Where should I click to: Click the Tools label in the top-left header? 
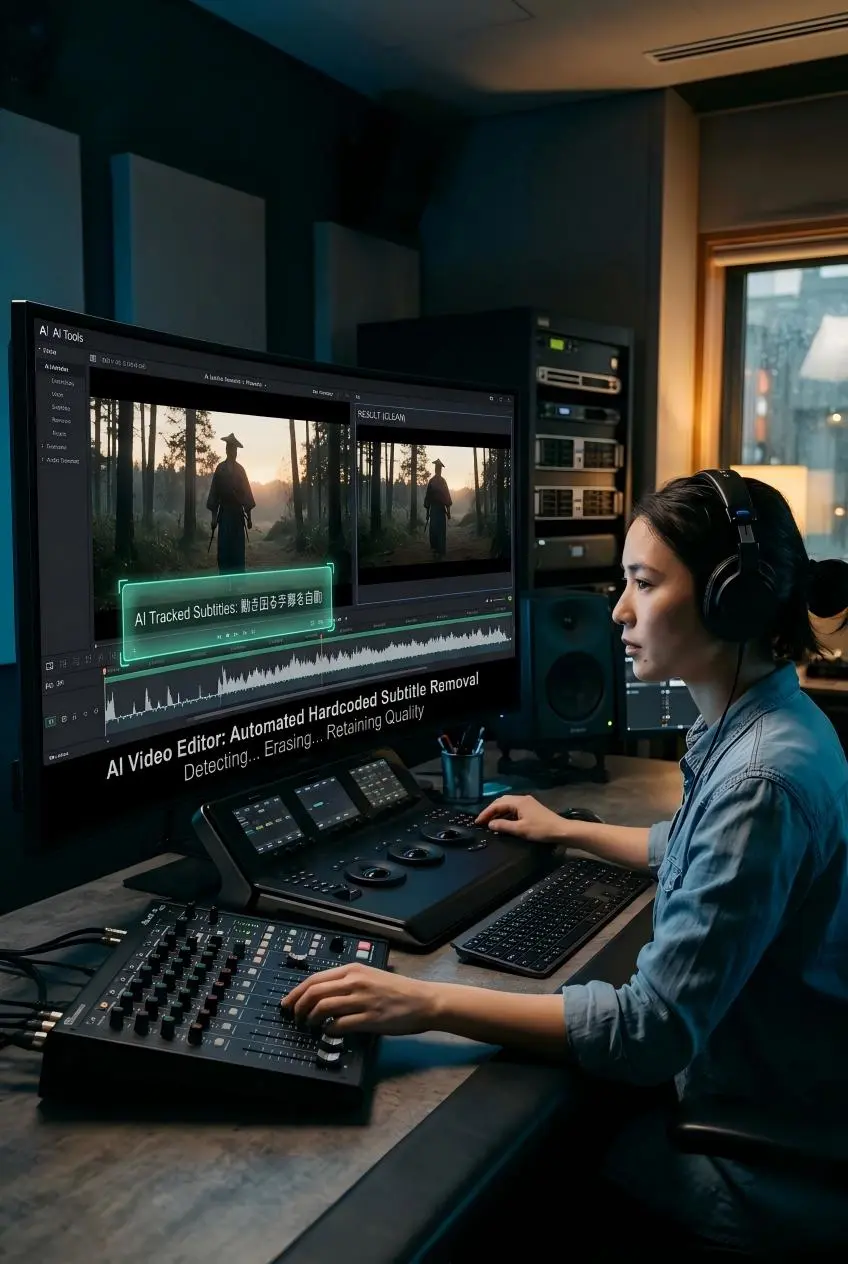pyautogui.click(x=72, y=334)
